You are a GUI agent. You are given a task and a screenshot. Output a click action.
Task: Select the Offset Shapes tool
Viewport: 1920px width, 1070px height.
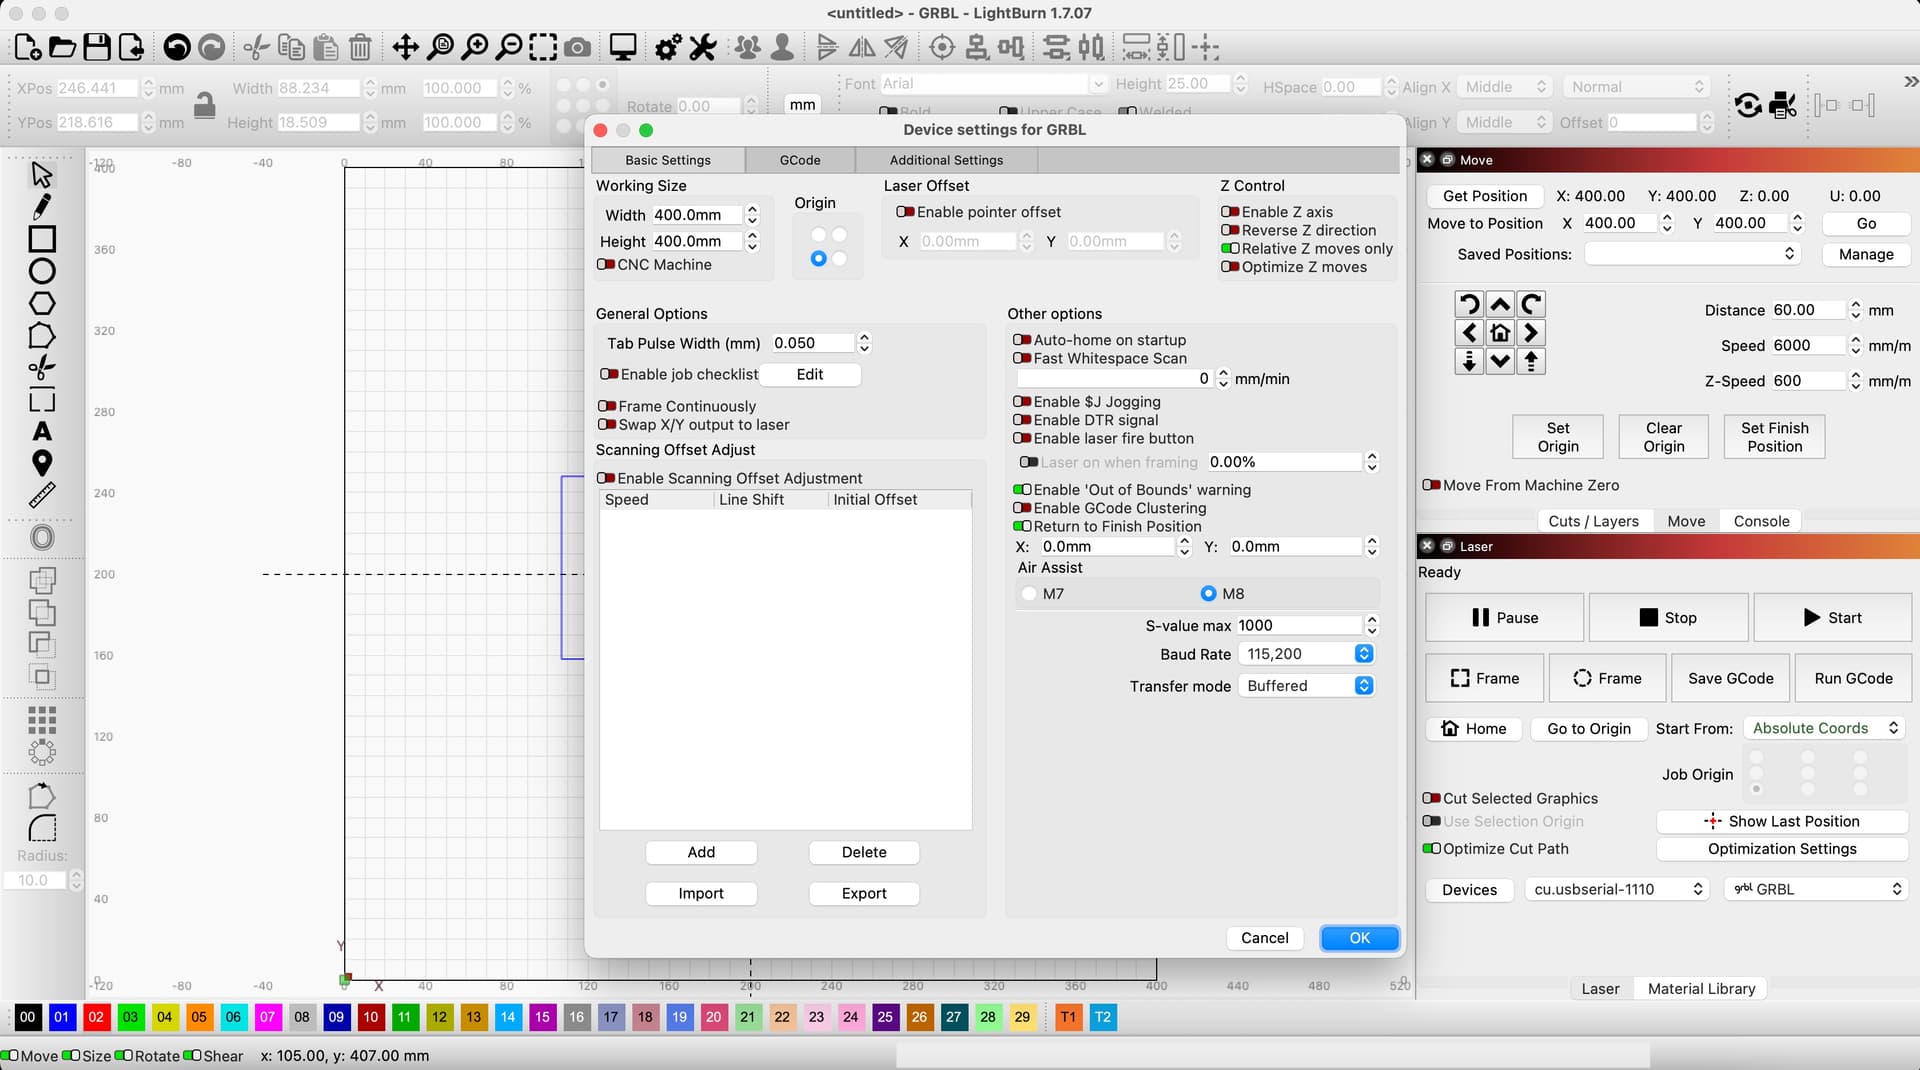click(42, 538)
